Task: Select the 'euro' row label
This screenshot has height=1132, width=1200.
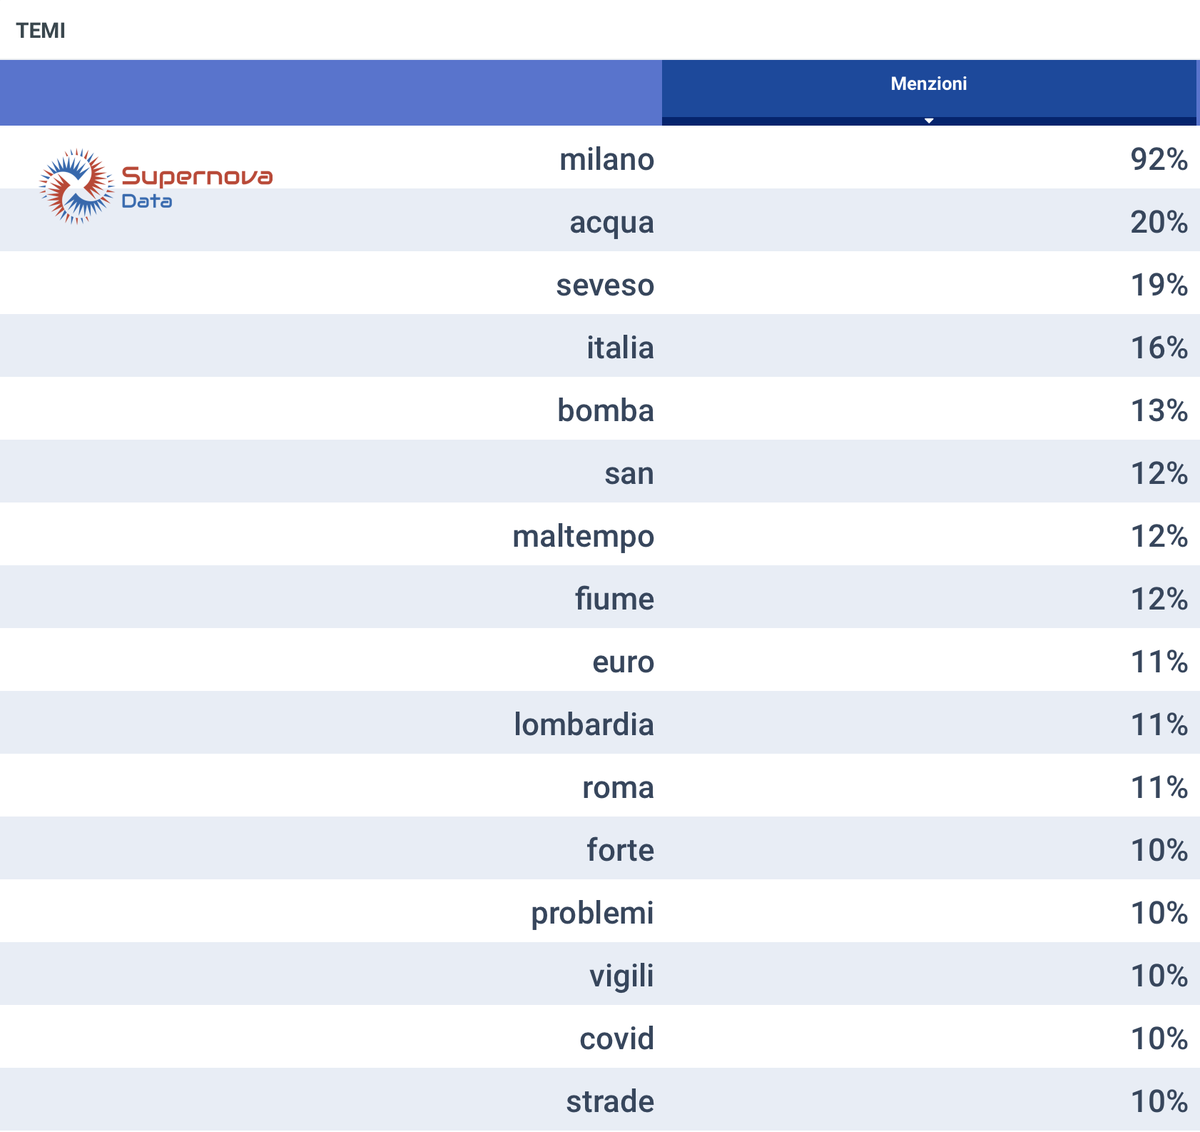Action: 623,662
